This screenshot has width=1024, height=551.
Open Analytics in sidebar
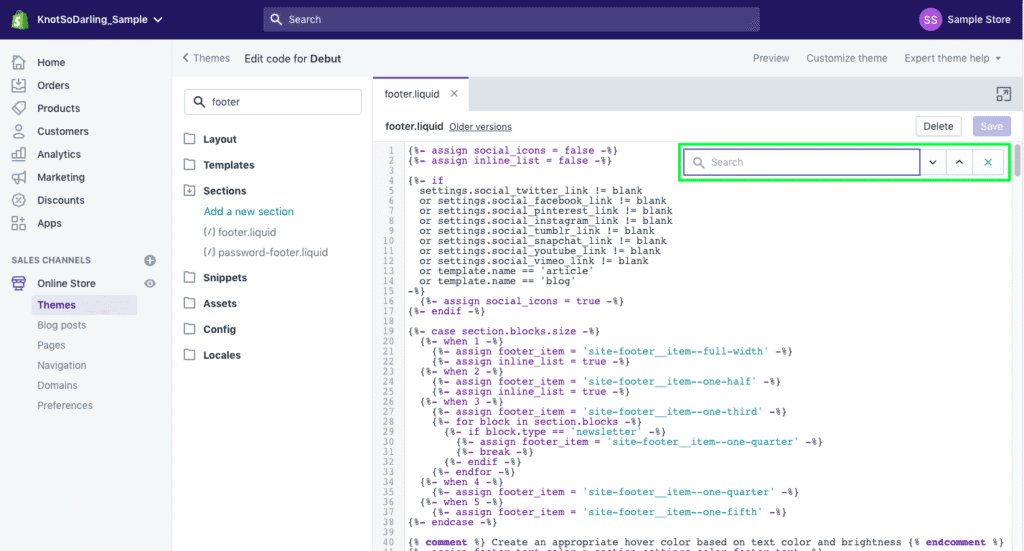click(59, 154)
